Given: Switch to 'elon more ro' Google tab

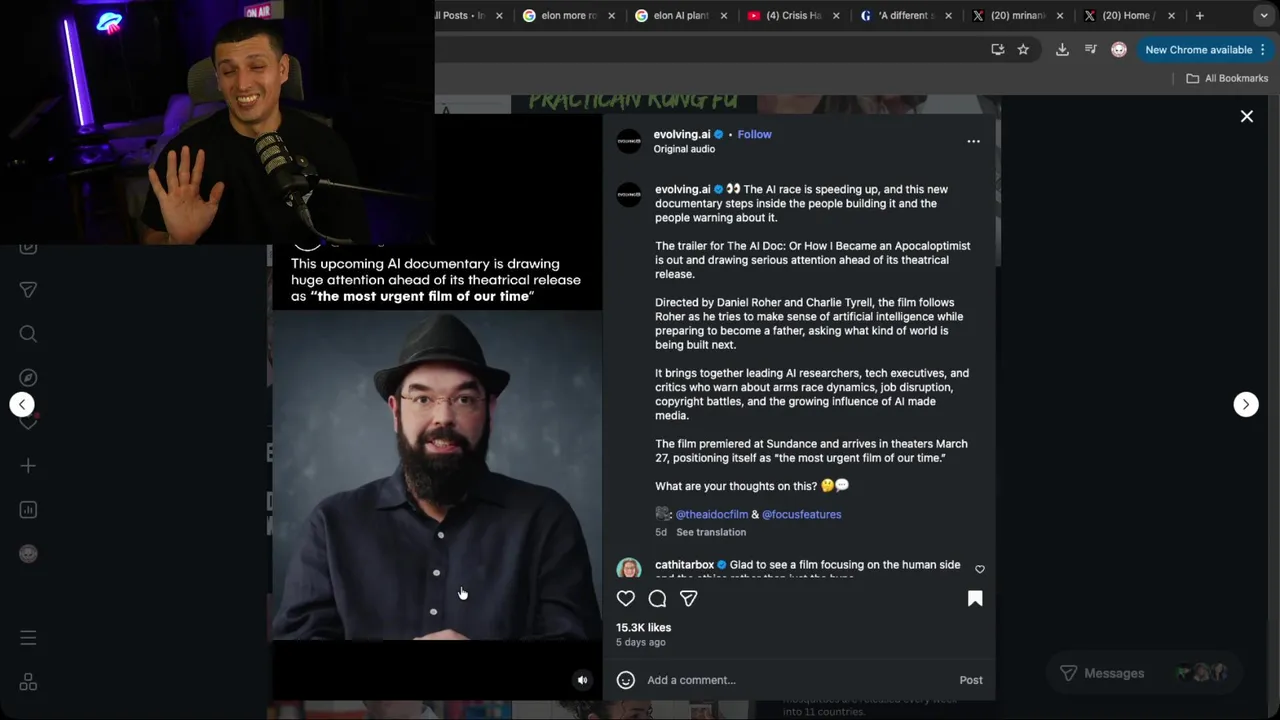Looking at the screenshot, I should point(569,16).
